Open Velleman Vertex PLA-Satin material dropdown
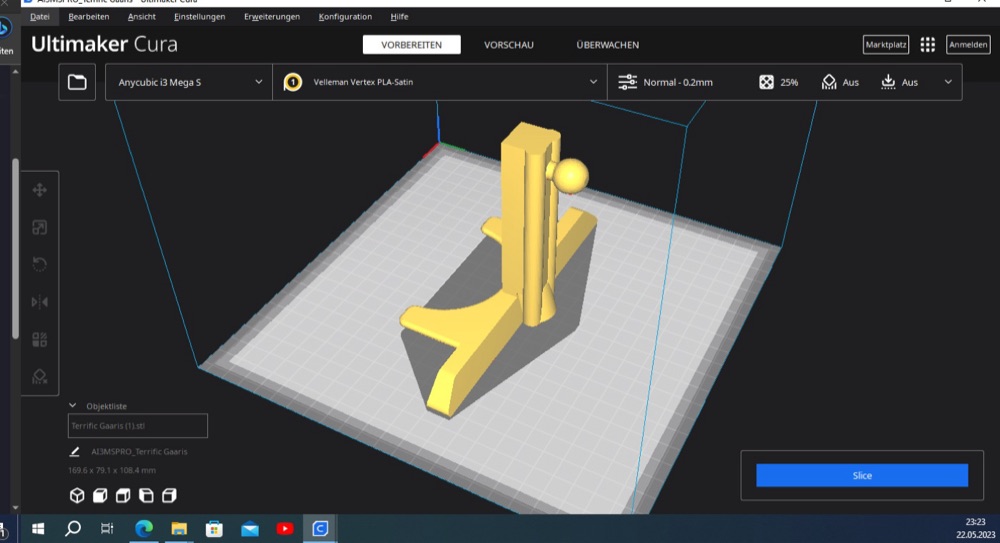1000x543 pixels. click(440, 82)
